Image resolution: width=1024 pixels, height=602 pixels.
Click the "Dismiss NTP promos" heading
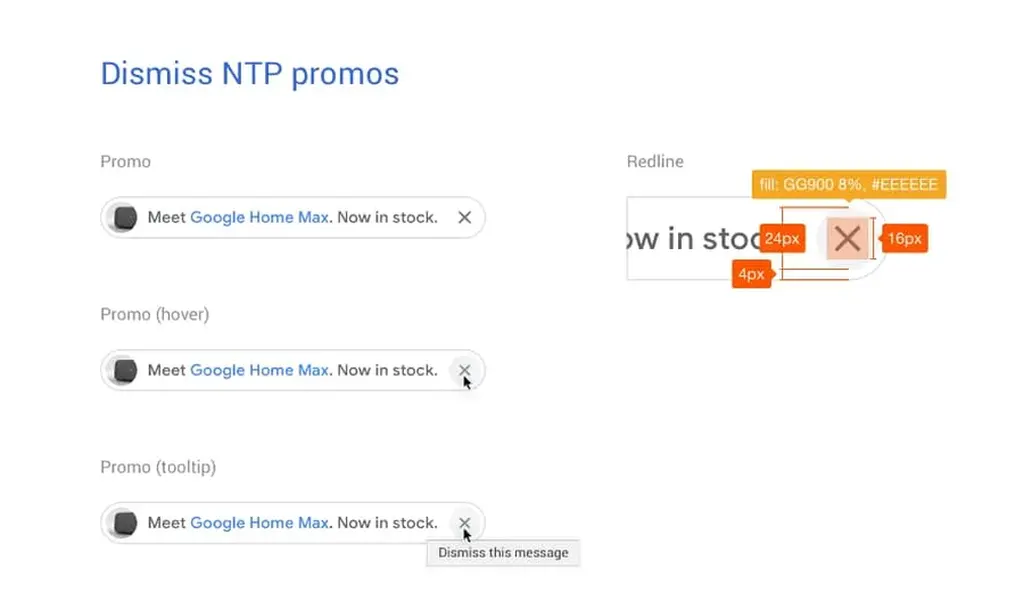click(250, 74)
